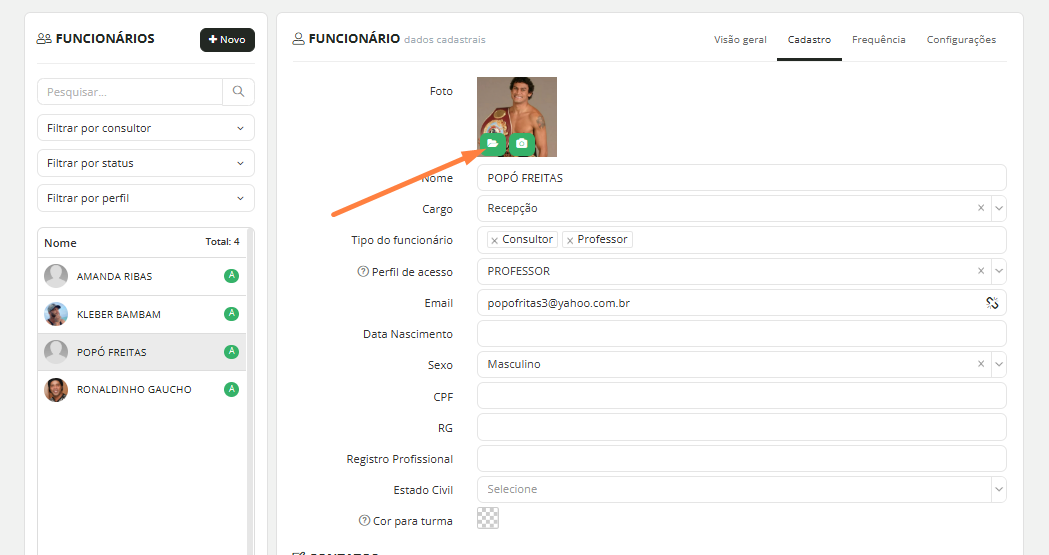Switch to the Frequência tab

click(878, 39)
